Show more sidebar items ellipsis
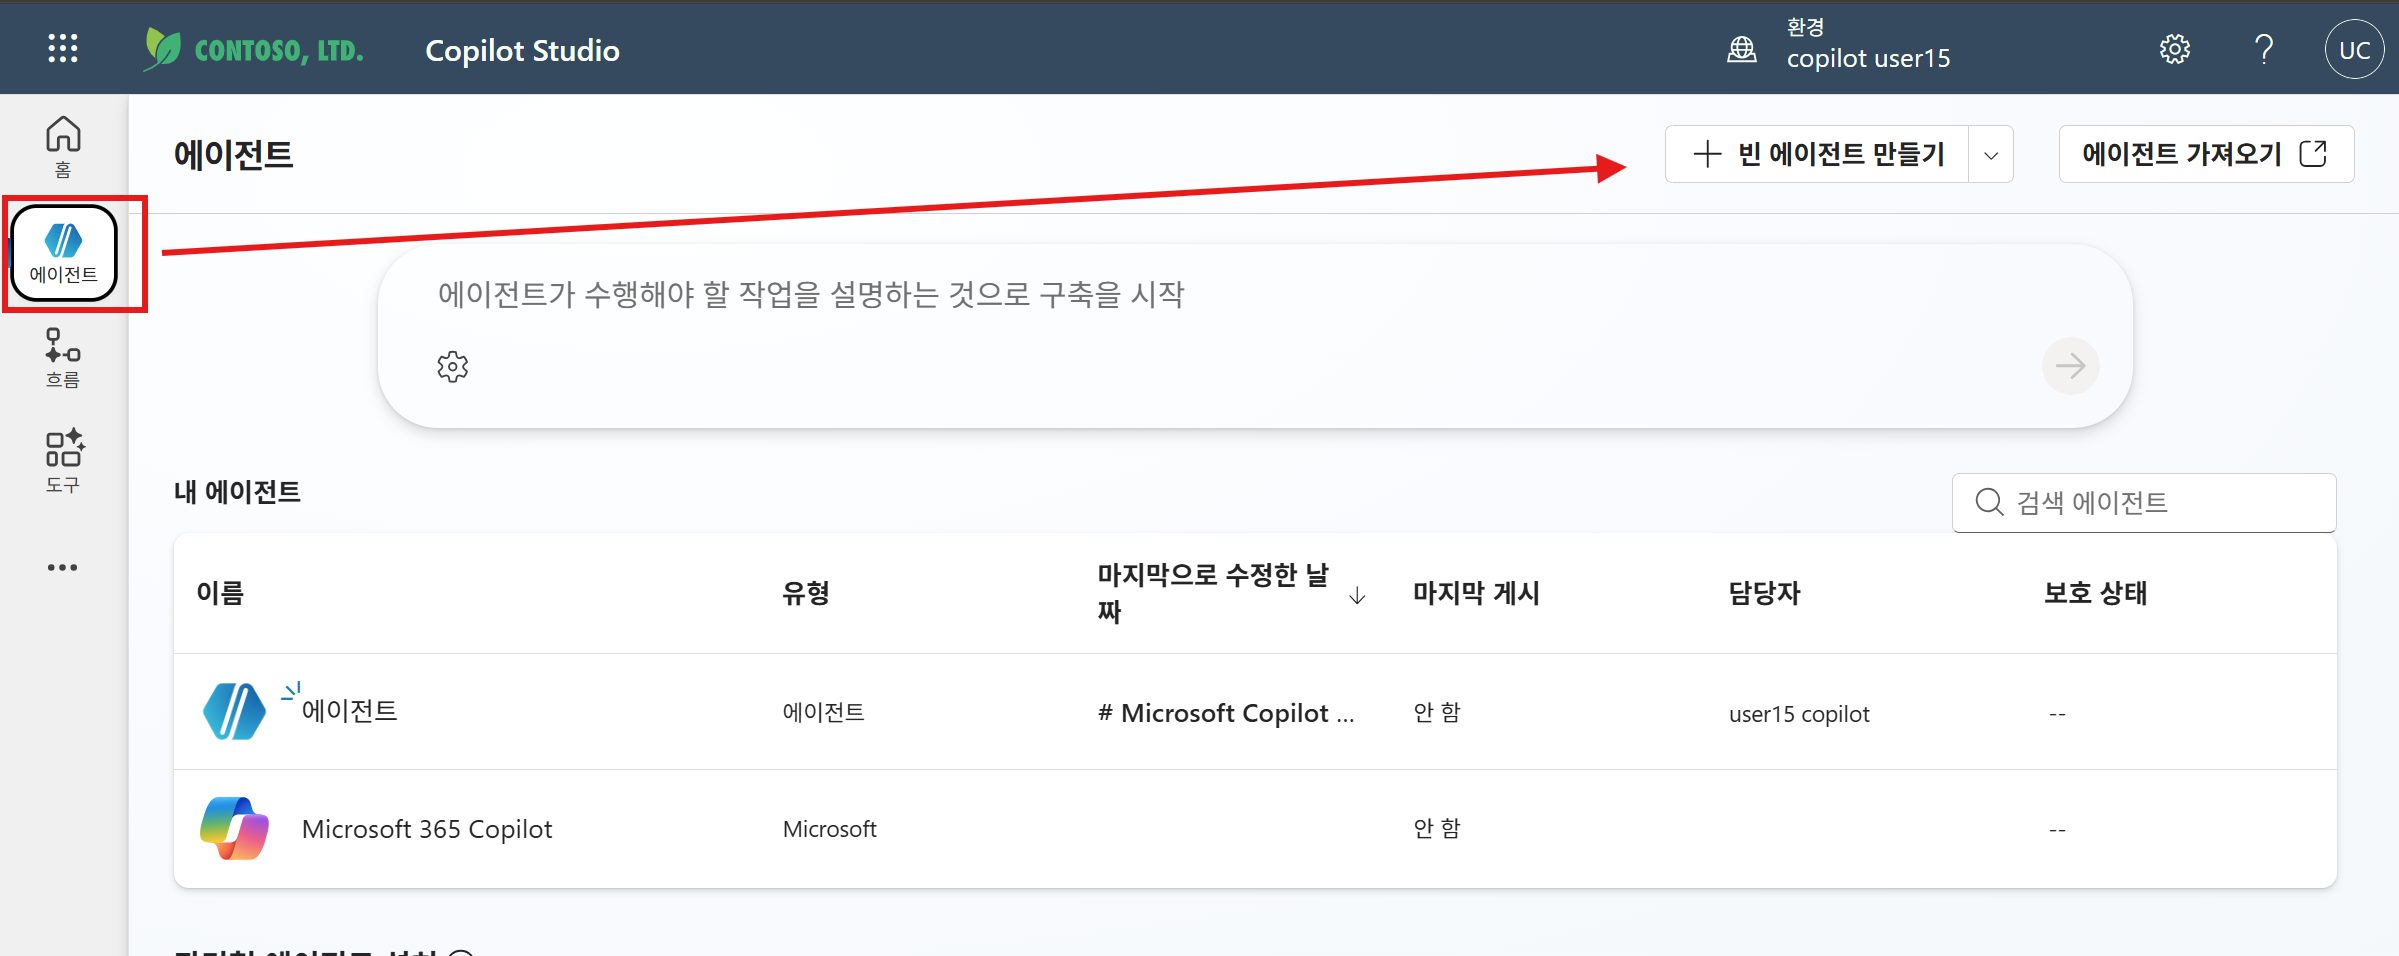 click(x=62, y=567)
